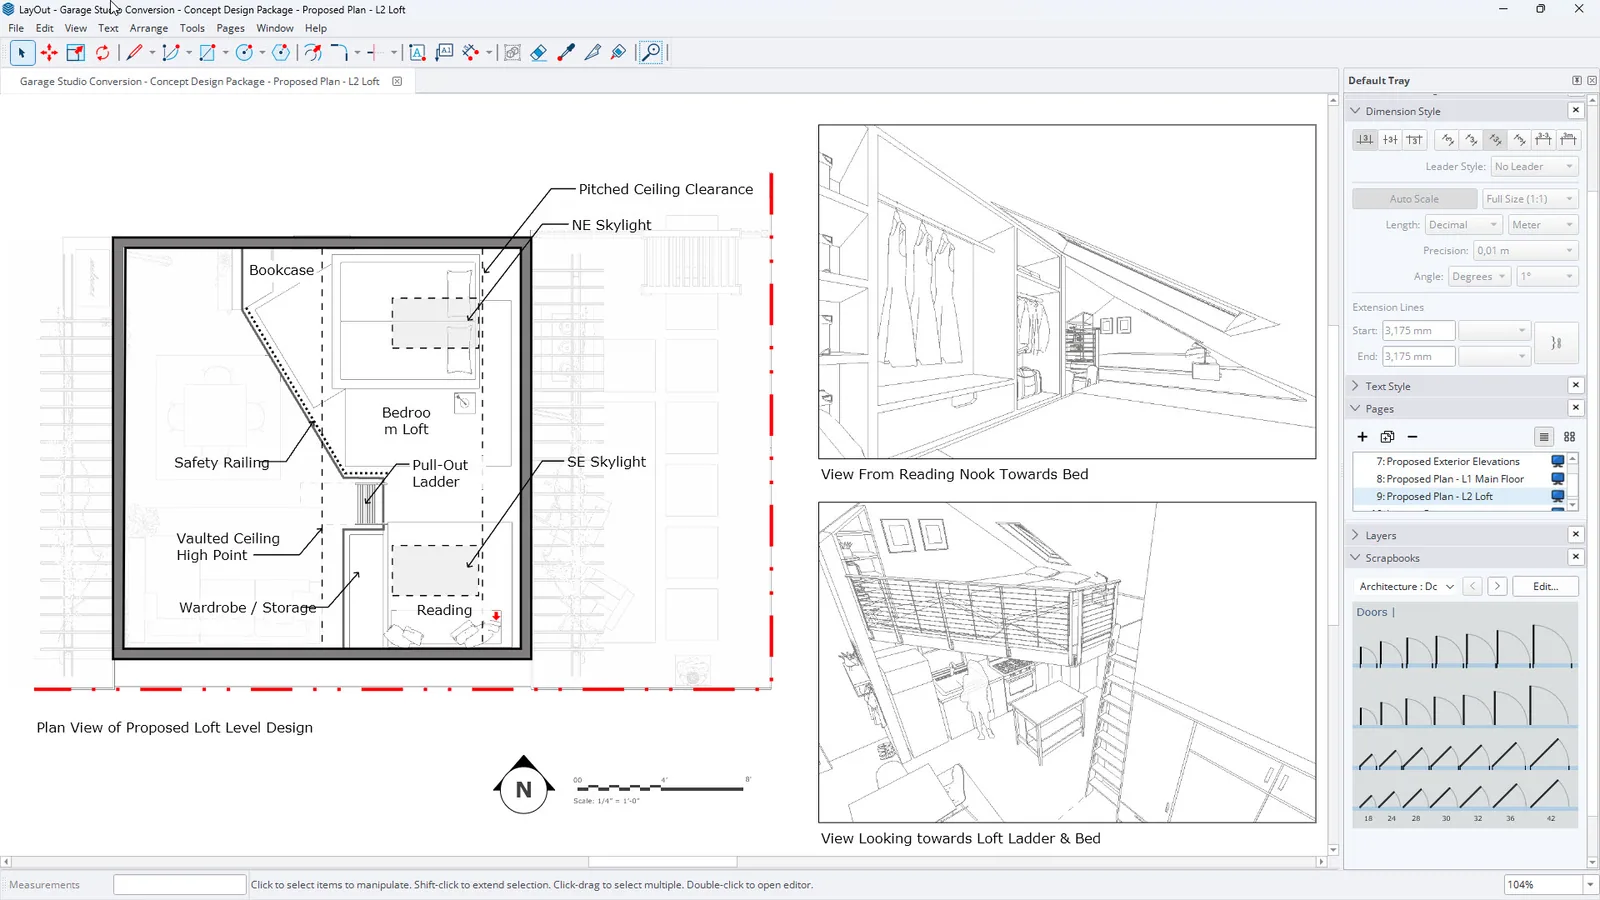
Task: Select the red pencil Line tool
Action: tap(134, 53)
